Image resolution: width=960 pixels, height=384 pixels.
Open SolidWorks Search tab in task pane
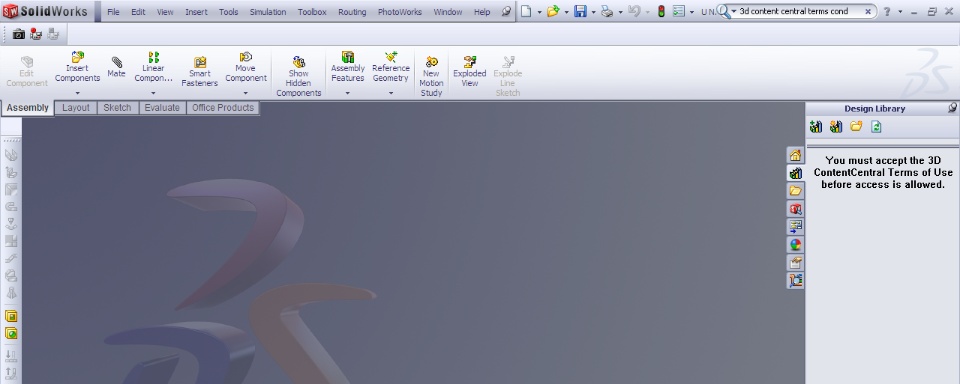click(x=795, y=209)
